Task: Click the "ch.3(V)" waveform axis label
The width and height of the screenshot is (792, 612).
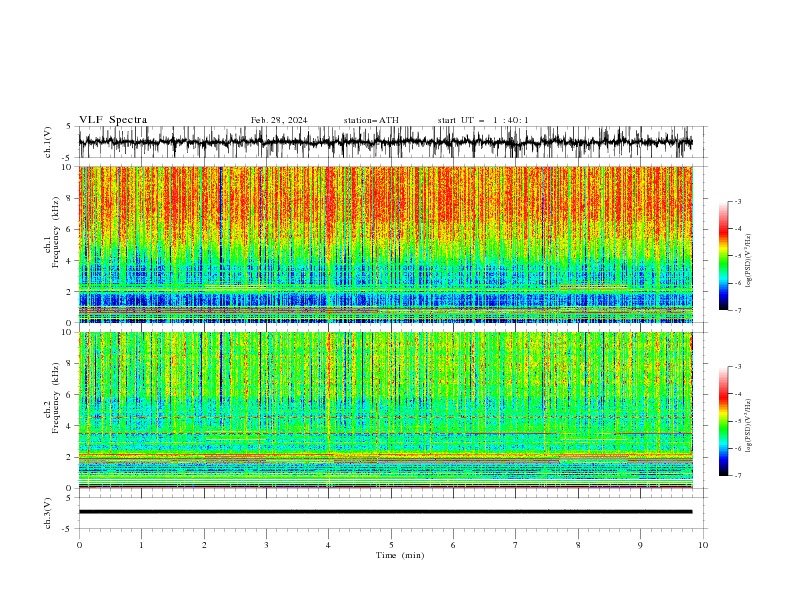Action: click(48, 514)
